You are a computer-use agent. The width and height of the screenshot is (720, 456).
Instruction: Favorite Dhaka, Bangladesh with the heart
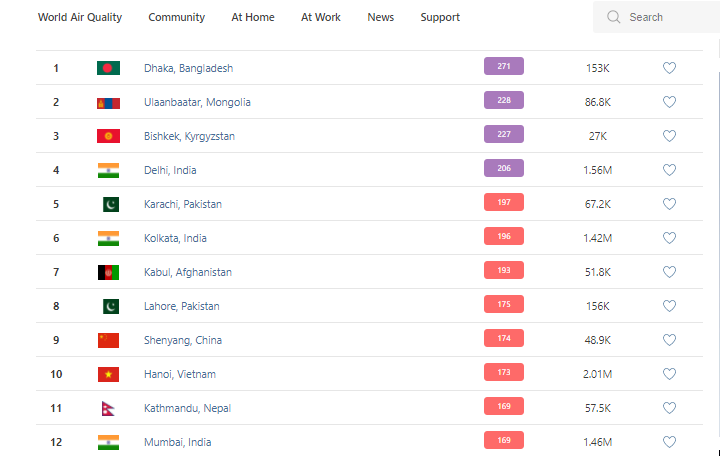point(669,68)
